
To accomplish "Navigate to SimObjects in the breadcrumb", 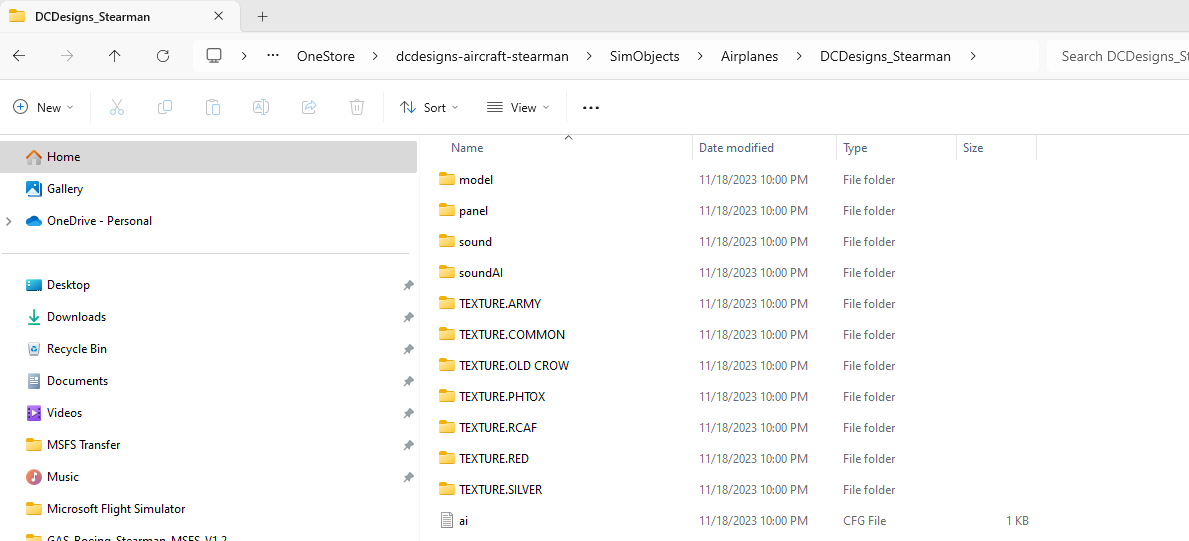I will pyautogui.click(x=645, y=56).
